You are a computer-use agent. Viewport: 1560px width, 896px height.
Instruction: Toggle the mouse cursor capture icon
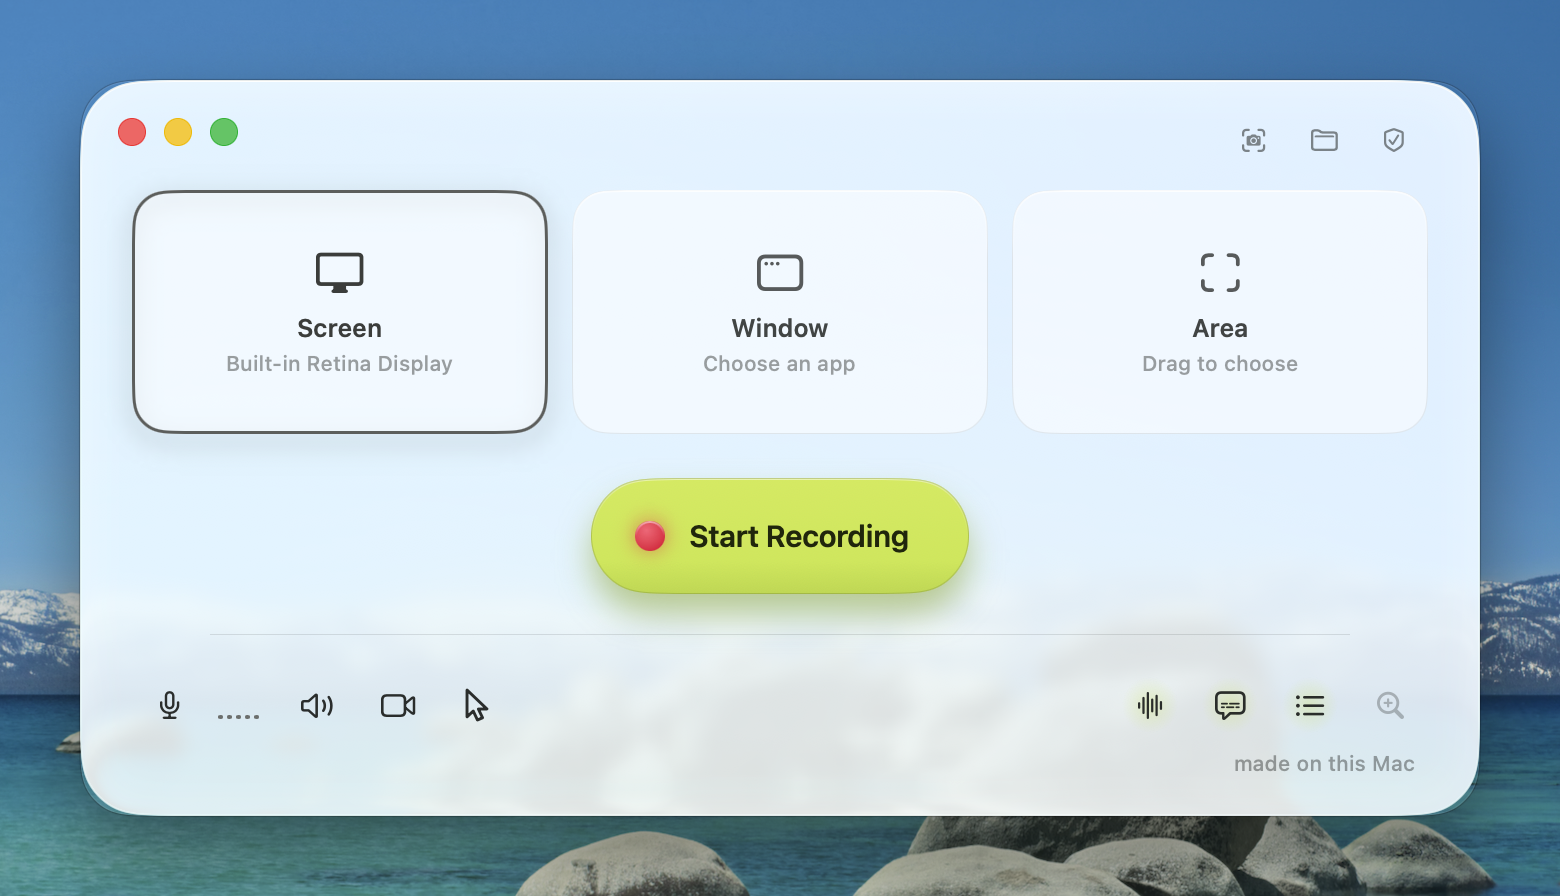tap(476, 705)
